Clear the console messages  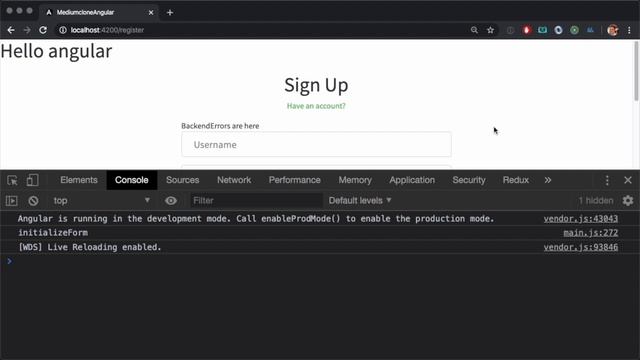click(x=33, y=200)
